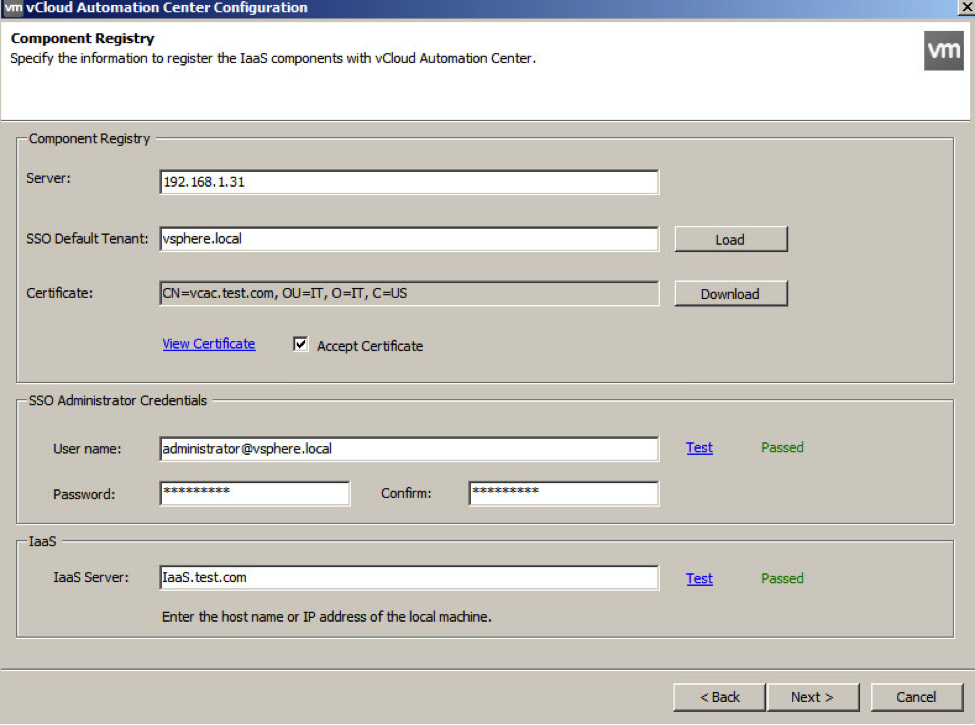Click the vm title bar icon
Image resolution: width=975 pixels, height=725 pixels.
(13, 7)
